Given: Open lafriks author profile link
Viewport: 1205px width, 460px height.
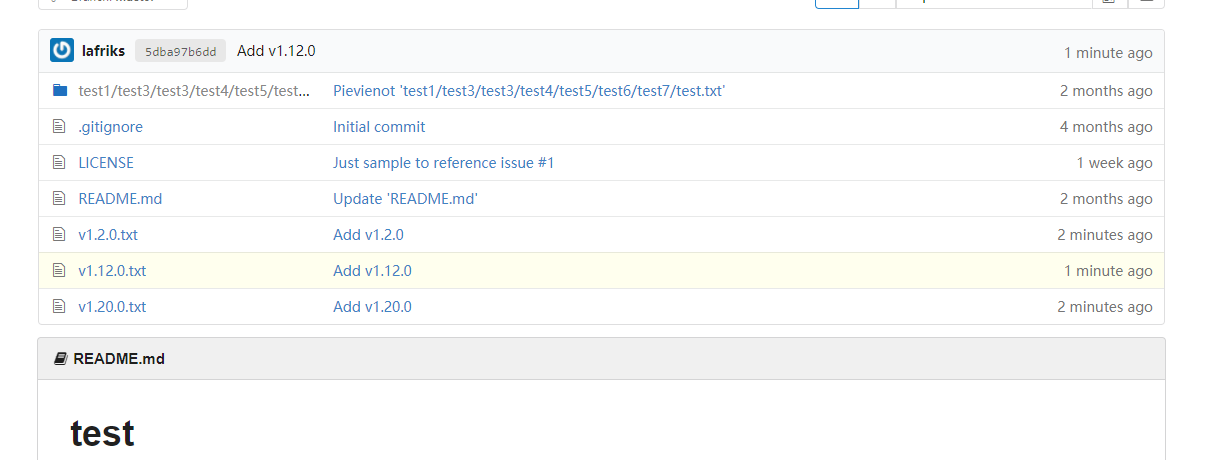Looking at the screenshot, I should [103, 51].
